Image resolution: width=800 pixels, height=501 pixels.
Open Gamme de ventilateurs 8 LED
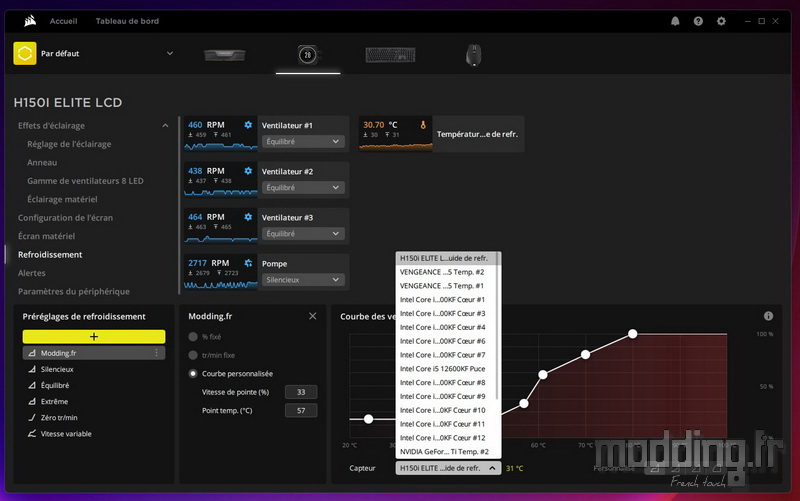[85, 181]
